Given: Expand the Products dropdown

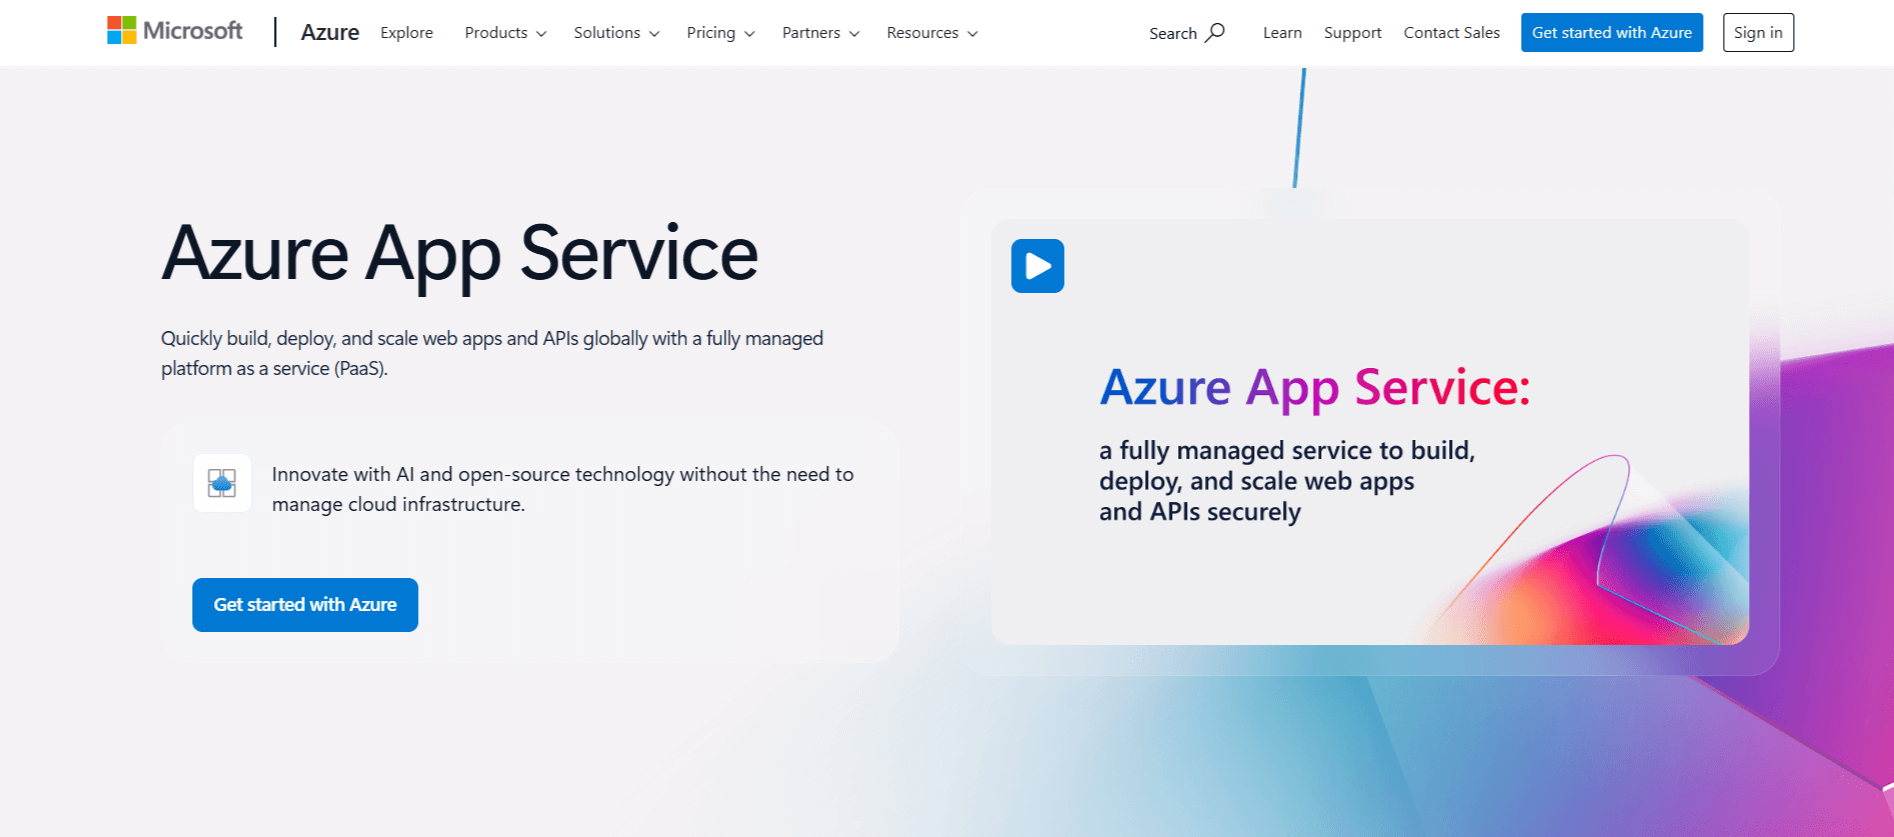Looking at the screenshot, I should tap(505, 33).
